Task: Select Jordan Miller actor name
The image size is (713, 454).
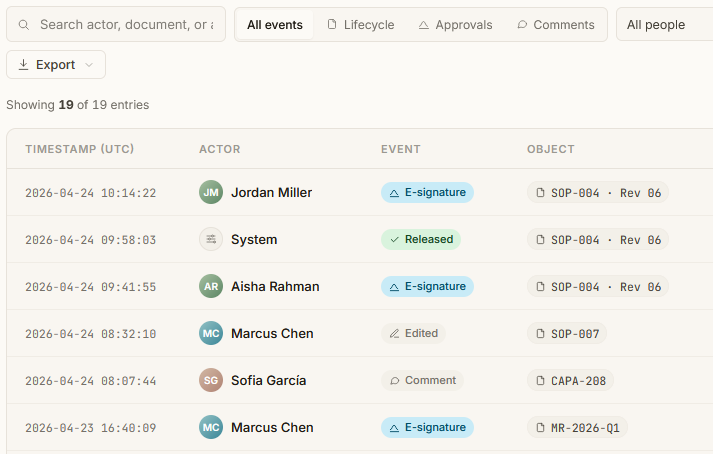Action: pos(271,192)
